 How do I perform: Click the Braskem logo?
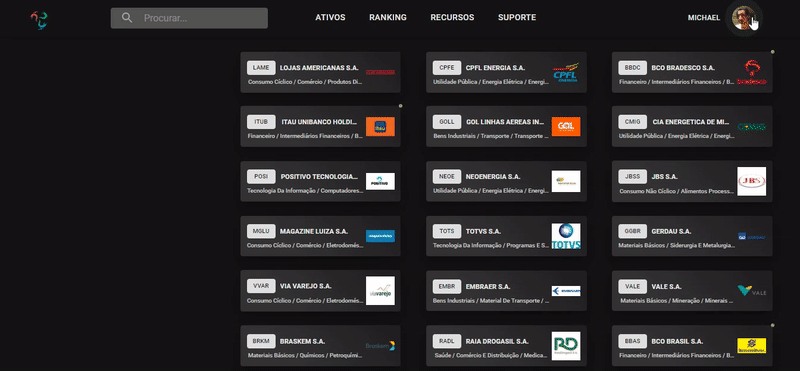click(x=380, y=345)
